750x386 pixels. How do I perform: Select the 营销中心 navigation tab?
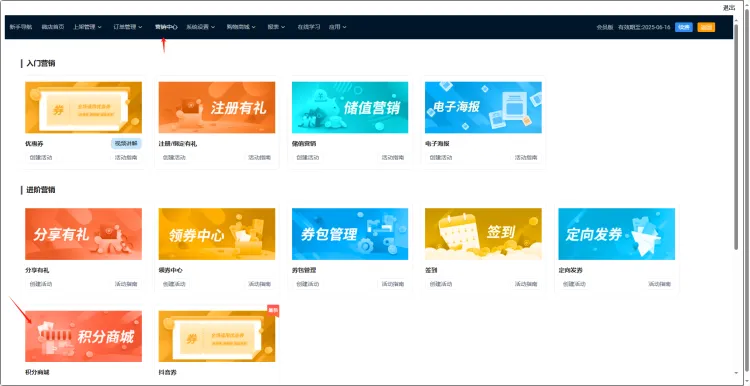(x=166, y=27)
